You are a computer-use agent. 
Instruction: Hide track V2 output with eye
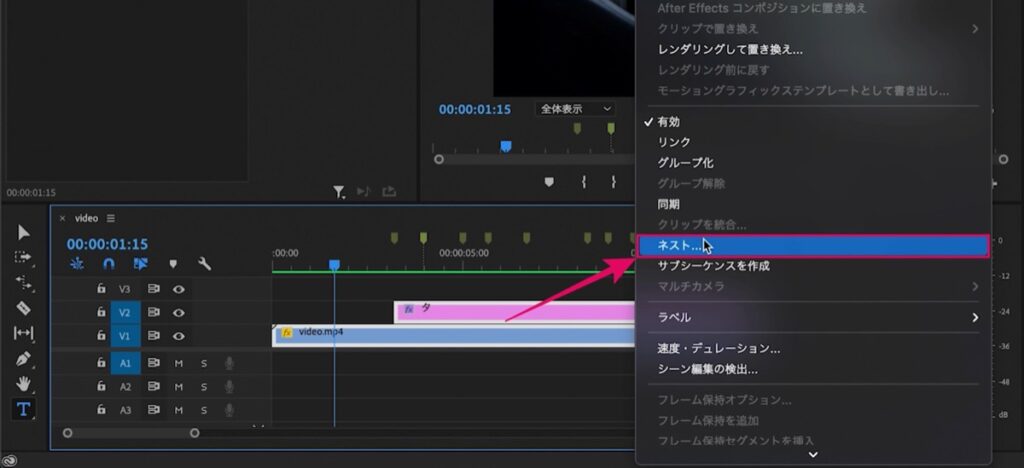[x=178, y=313]
